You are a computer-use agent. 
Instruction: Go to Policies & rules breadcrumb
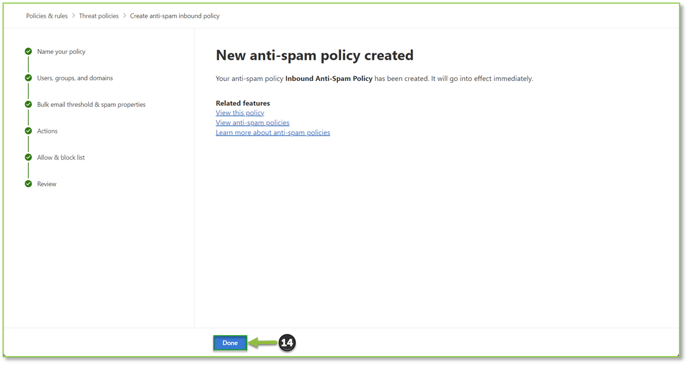pyautogui.click(x=47, y=16)
